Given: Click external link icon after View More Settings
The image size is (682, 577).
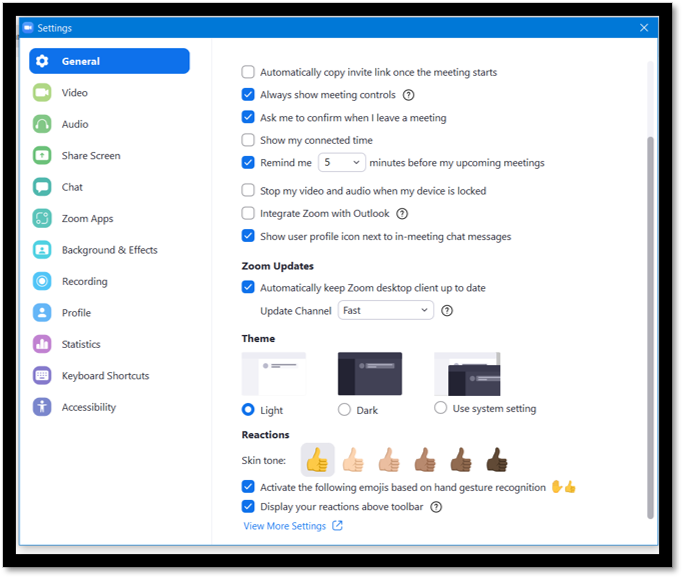Looking at the screenshot, I should pos(338,526).
